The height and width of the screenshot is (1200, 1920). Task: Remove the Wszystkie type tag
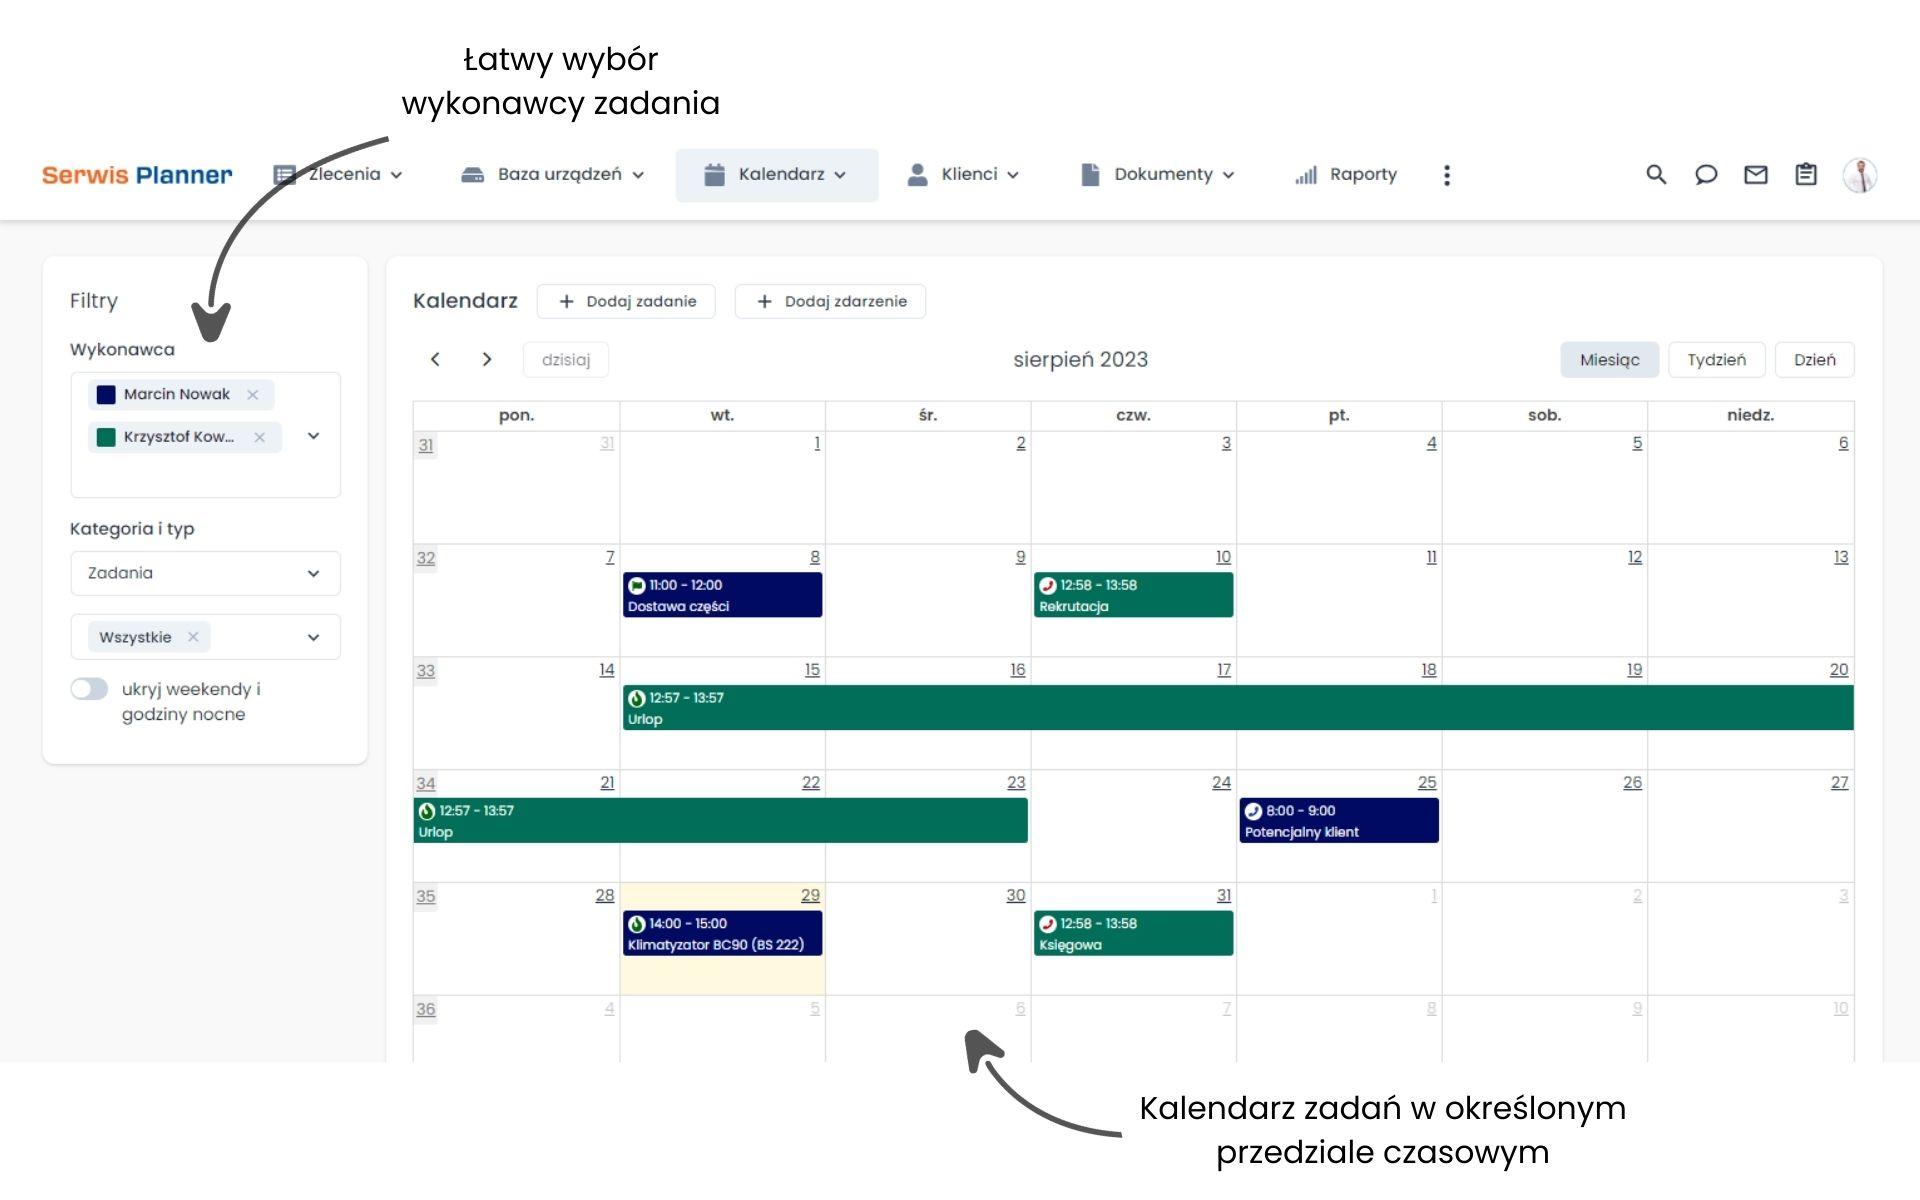coord(193,637)
